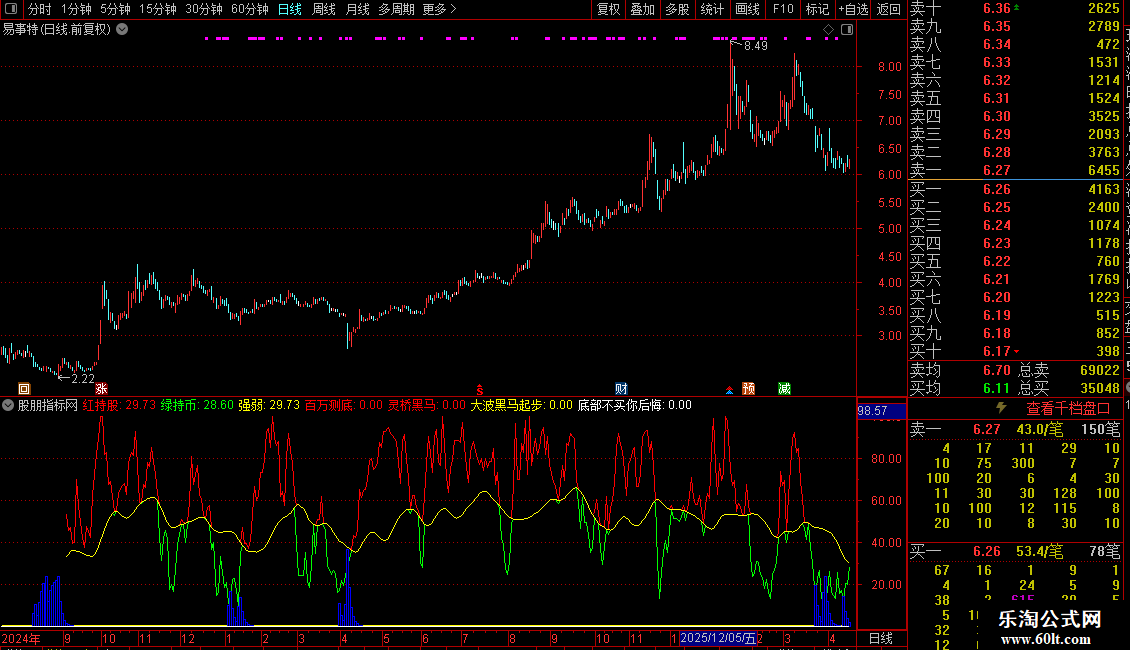Screen dimensions: 1130x650
Task: Click the 总卖 69022 value
Action: (1100, 370)
